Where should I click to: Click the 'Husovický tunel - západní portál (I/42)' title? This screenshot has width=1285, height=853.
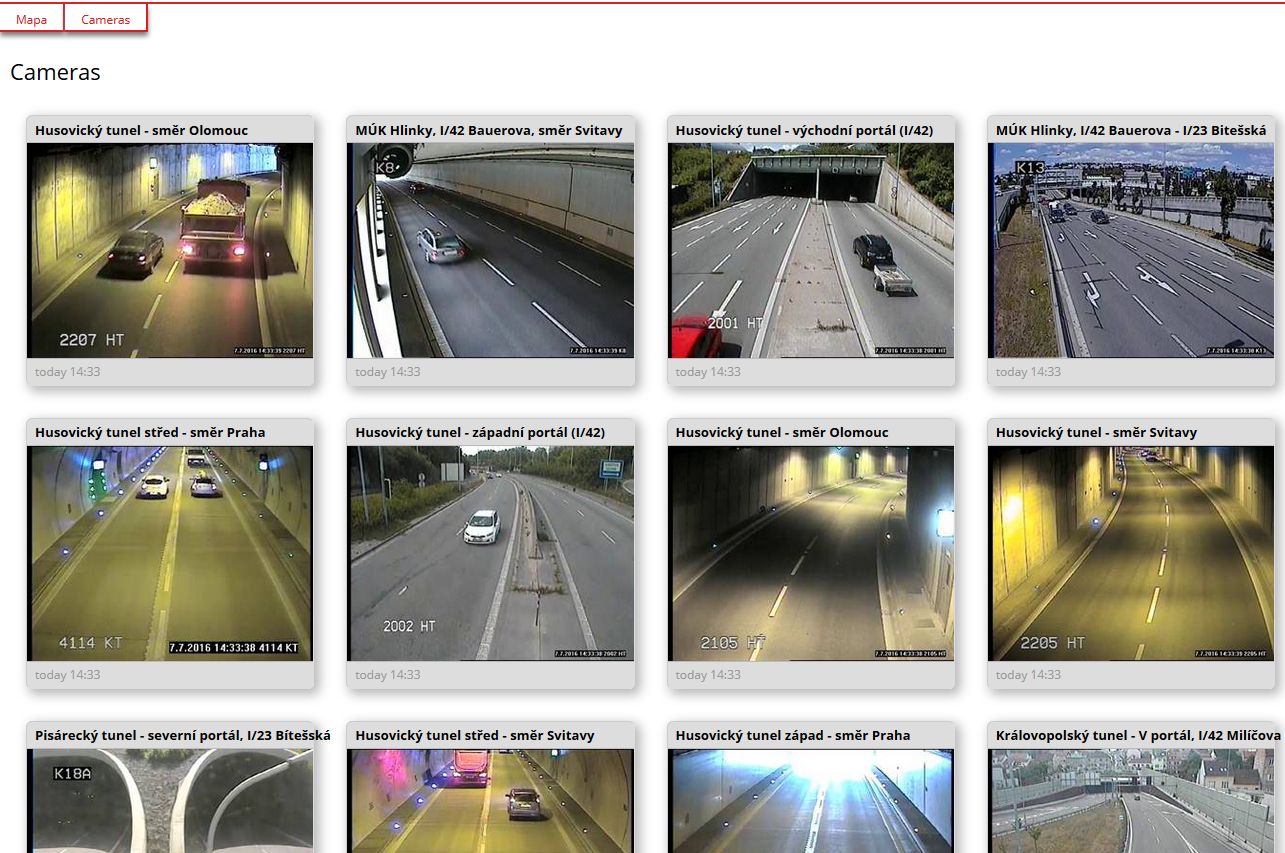(x=480, y=432)
